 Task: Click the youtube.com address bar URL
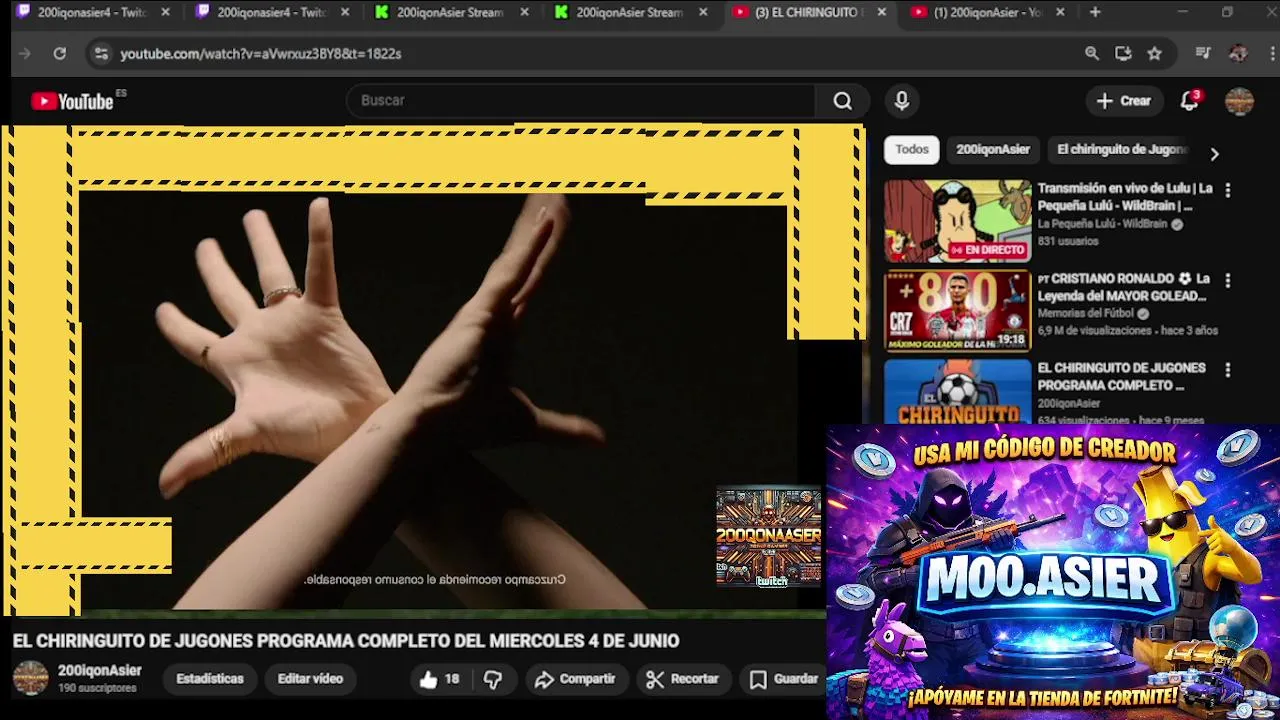click(261, 54)
